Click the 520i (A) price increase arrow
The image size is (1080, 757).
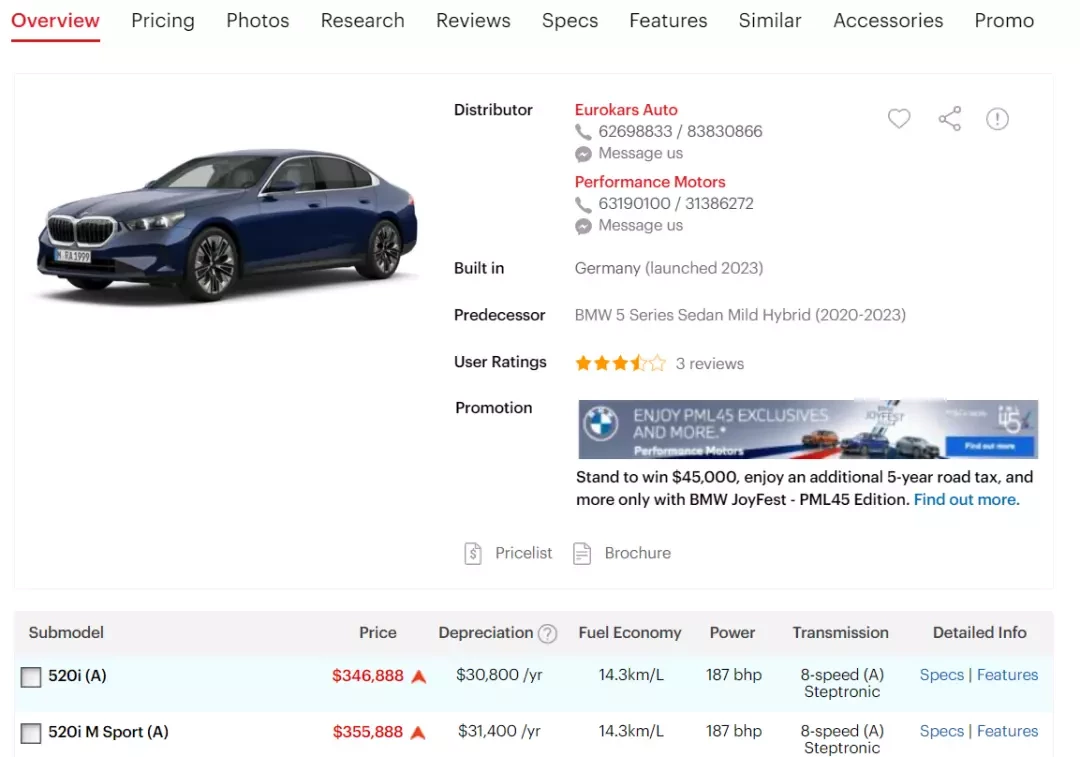419,676
